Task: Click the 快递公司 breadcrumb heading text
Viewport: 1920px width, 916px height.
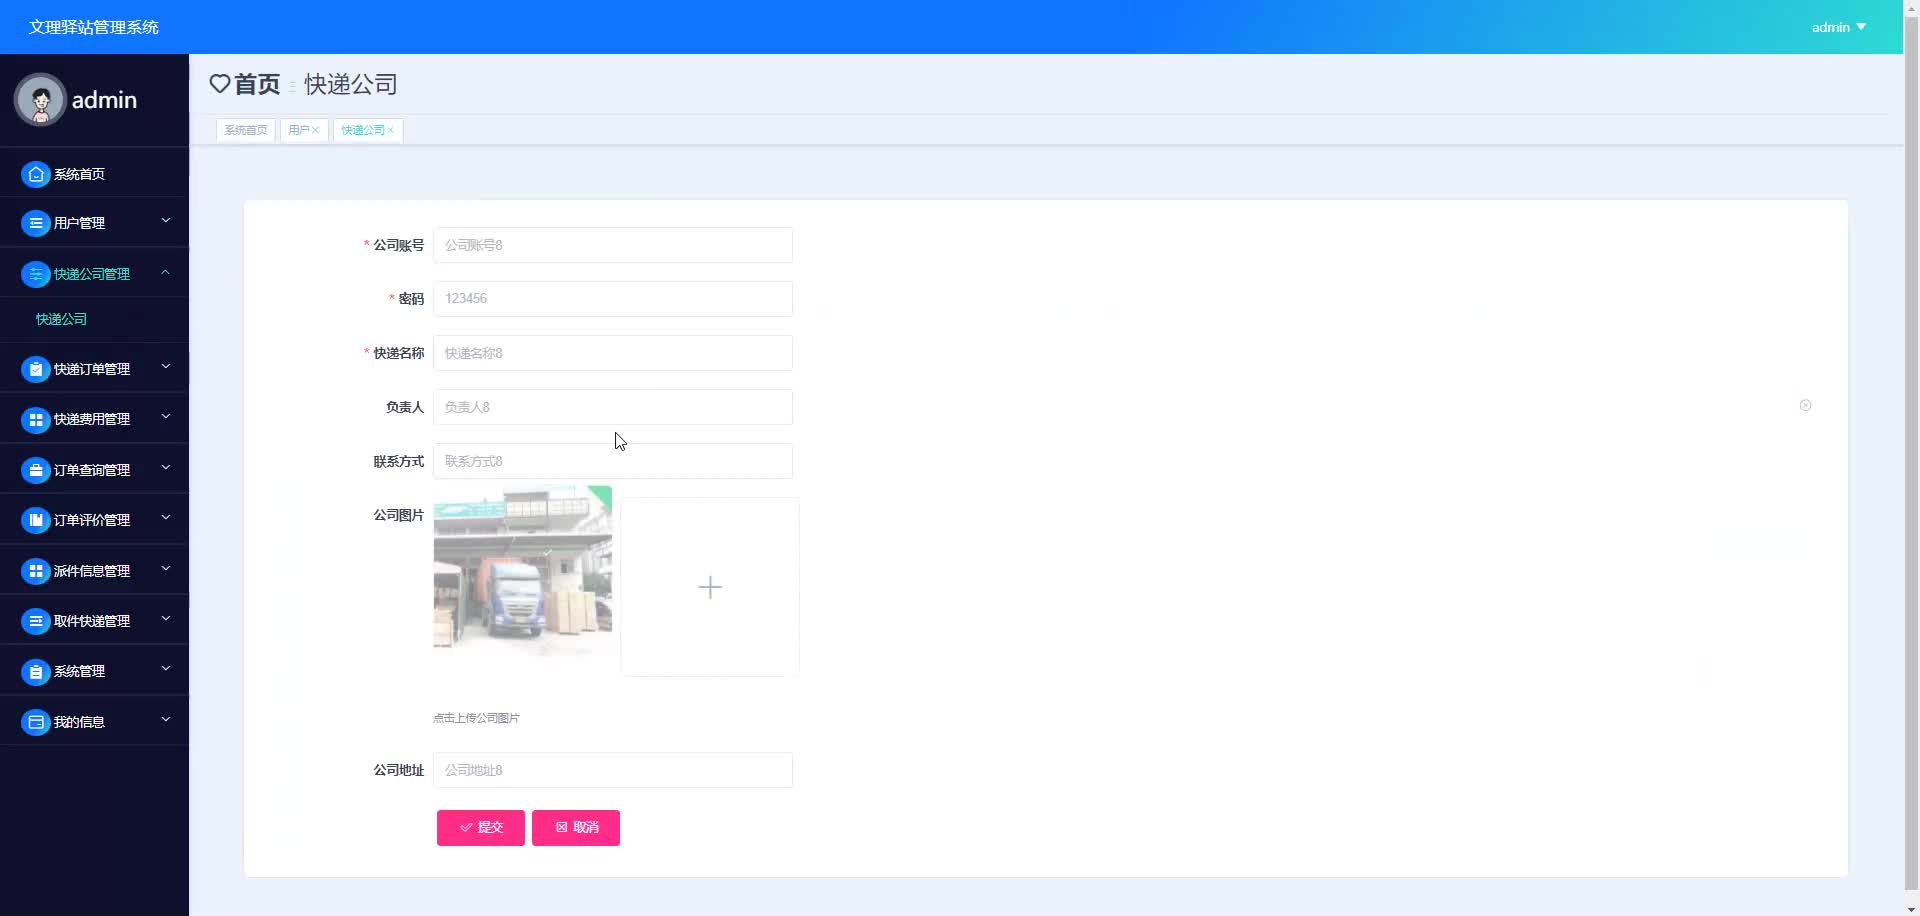Action: (x=351, y=84)
